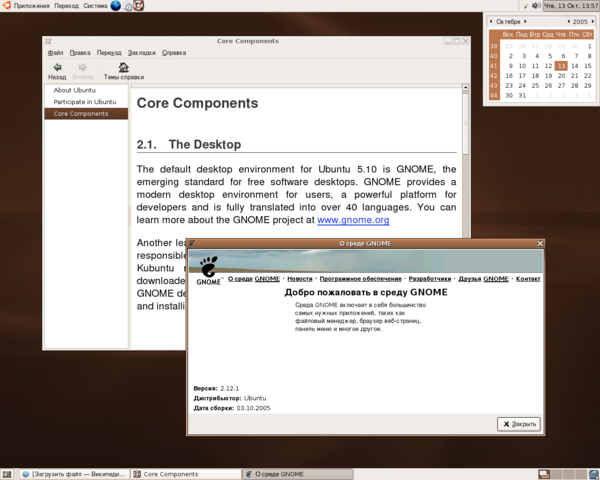The height and width of the screenshot is (480, 600).
Task: Click the GNOME foot logo in About dialog
Action: click(x=208, y=267)
